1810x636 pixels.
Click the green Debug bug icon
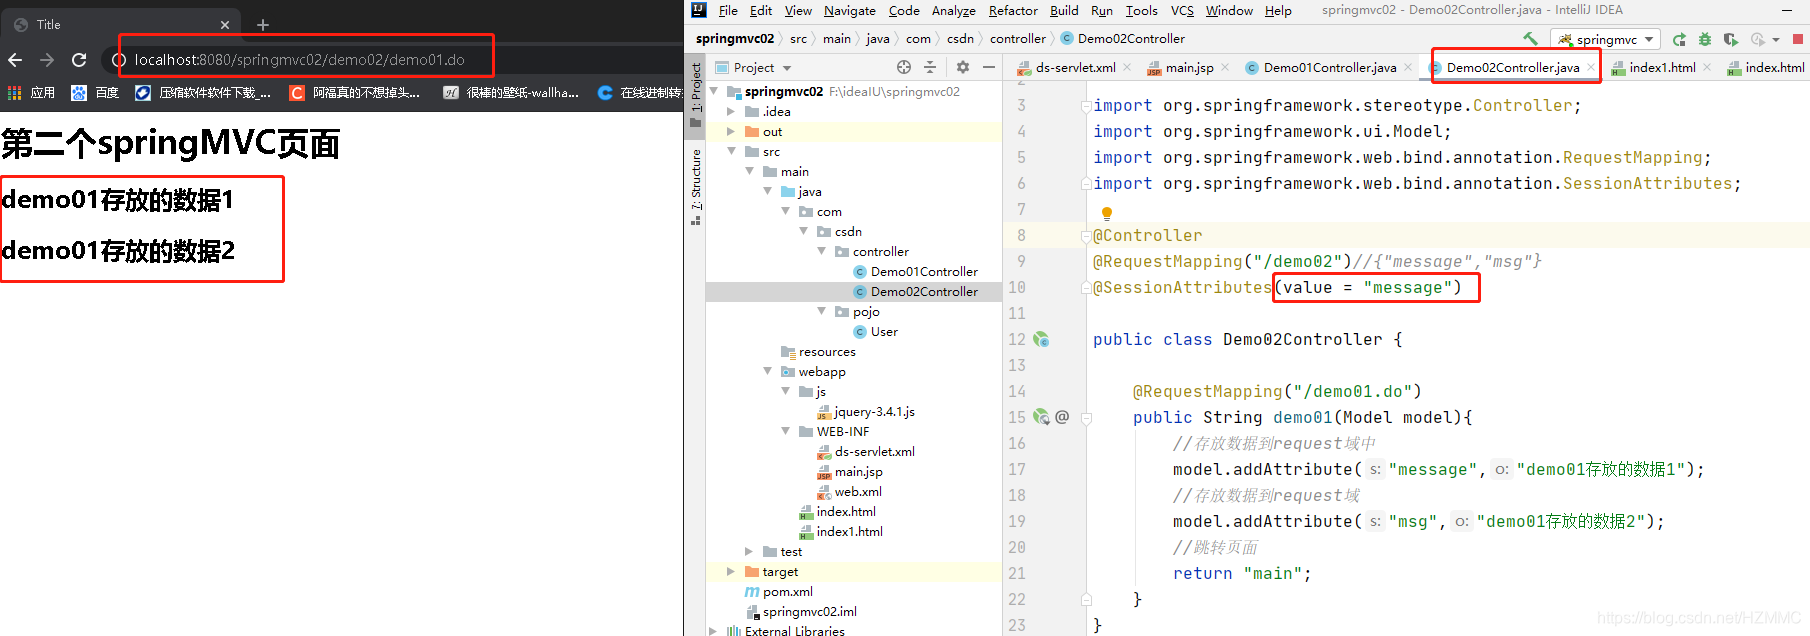click(1705, 39)
